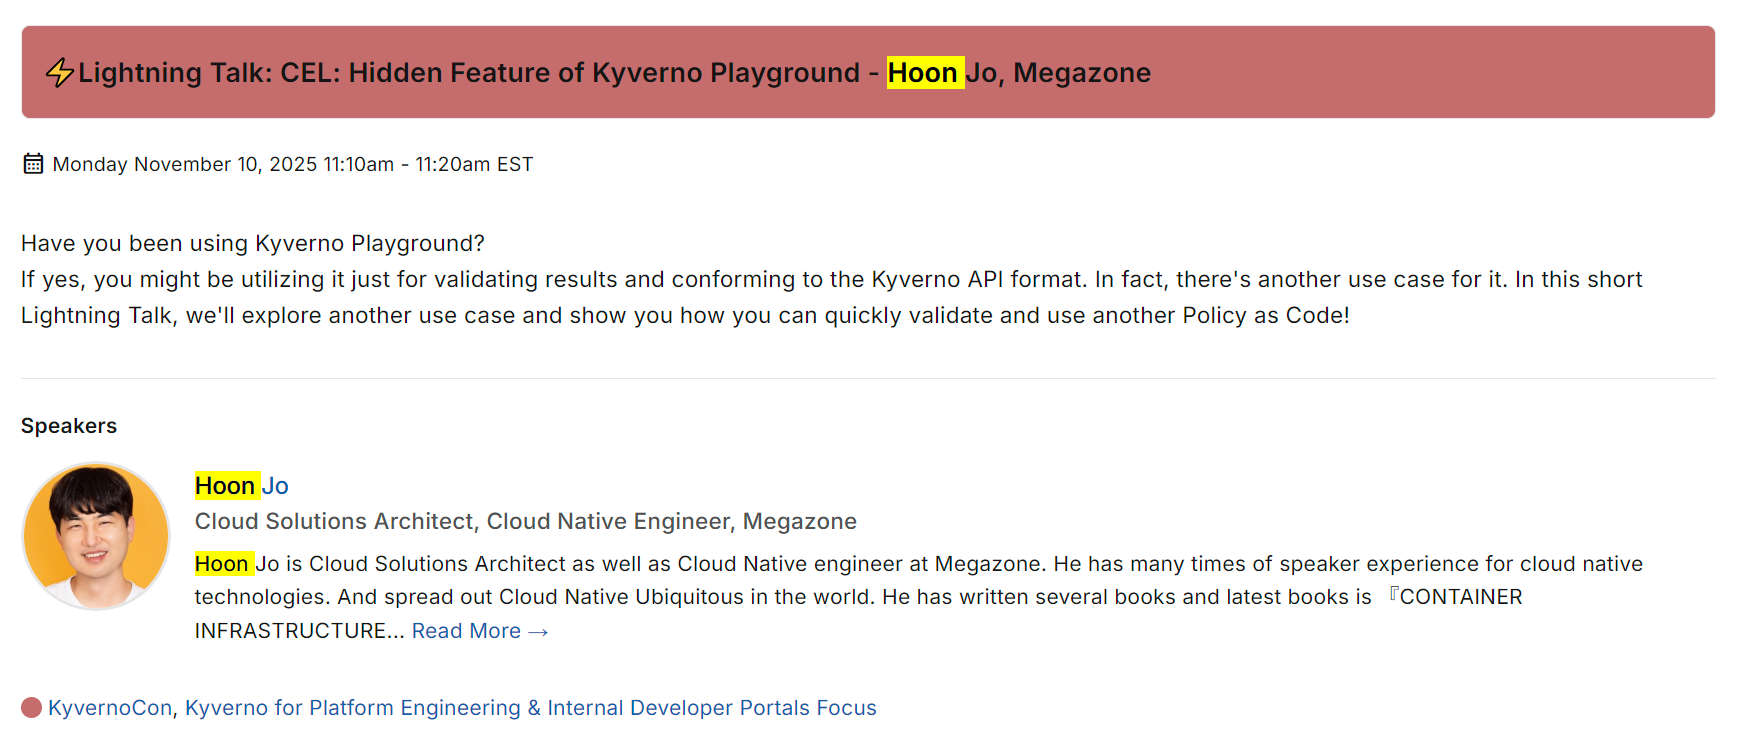
Task: Open the Hoon Jo speaker name link
Action: (242, 486)
